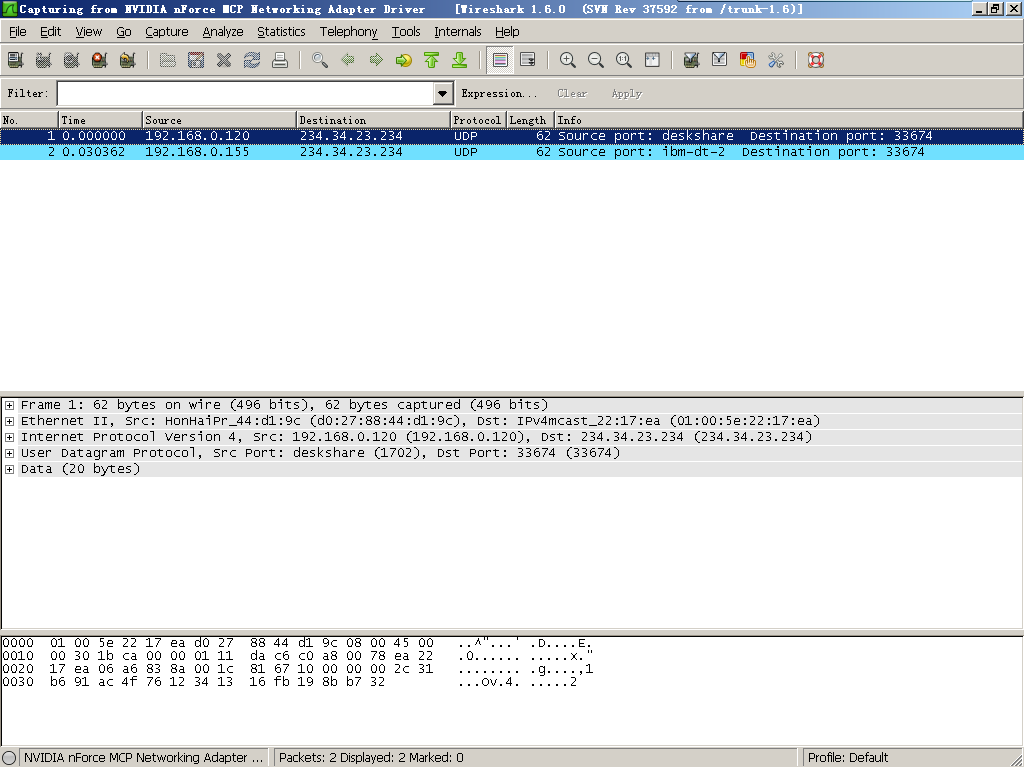This screenshot has width=1024, height=768.
Task: Start a new live capture
Action: tap(72, 61)
